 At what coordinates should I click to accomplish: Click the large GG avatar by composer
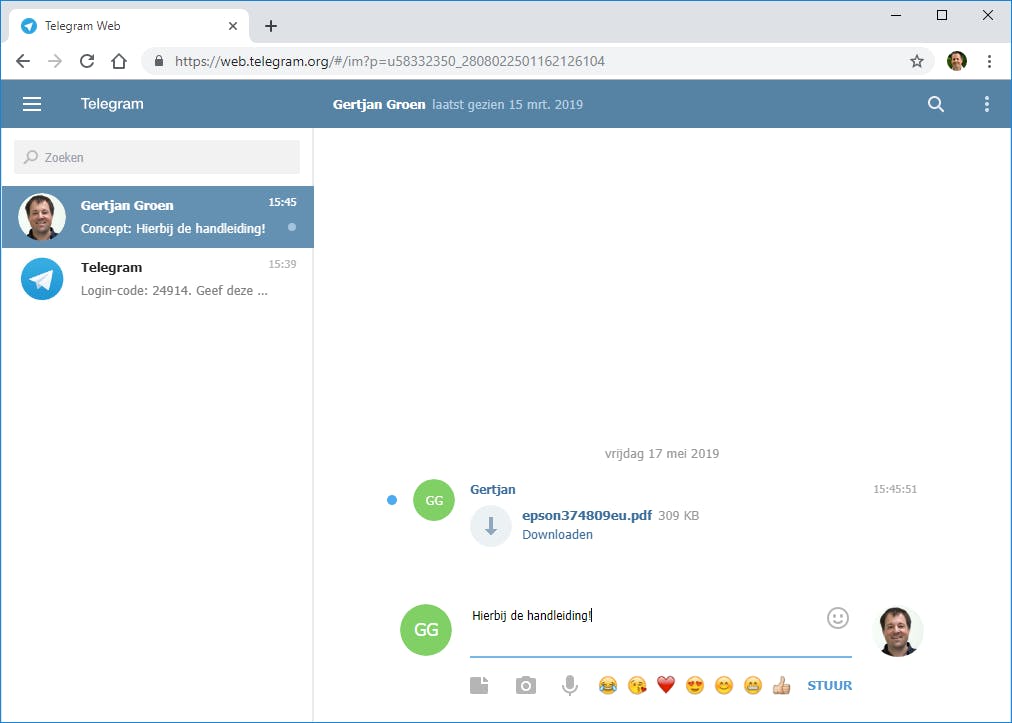(426, 630)
